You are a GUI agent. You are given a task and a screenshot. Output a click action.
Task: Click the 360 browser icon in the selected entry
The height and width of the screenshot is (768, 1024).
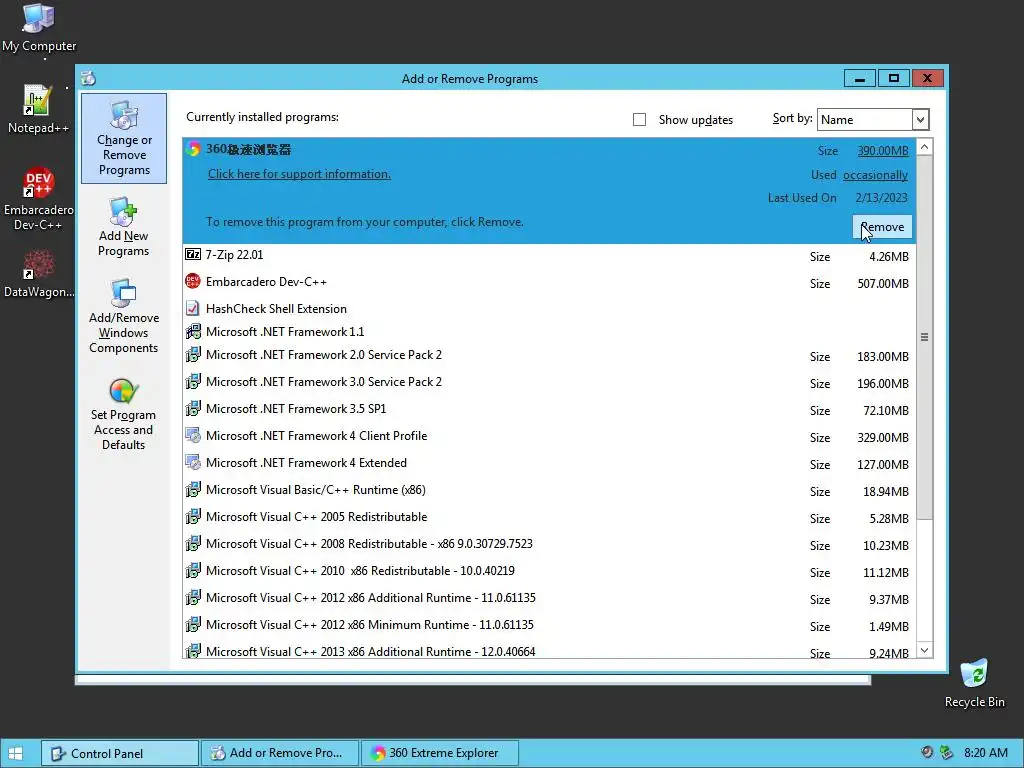193,149
